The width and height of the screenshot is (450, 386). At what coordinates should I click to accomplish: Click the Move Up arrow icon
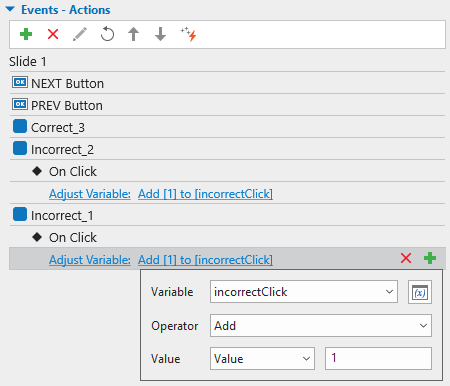pyautogui.click(x=134, y=34)
